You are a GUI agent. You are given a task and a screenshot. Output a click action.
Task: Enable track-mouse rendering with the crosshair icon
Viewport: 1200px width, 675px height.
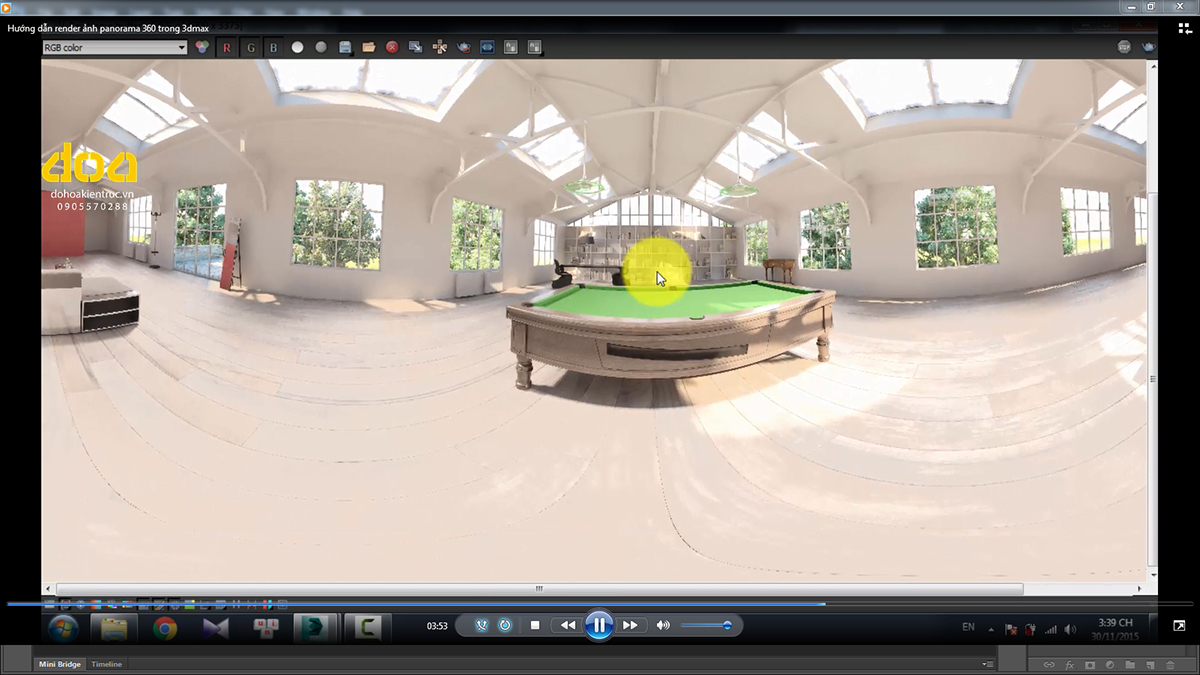440,46
